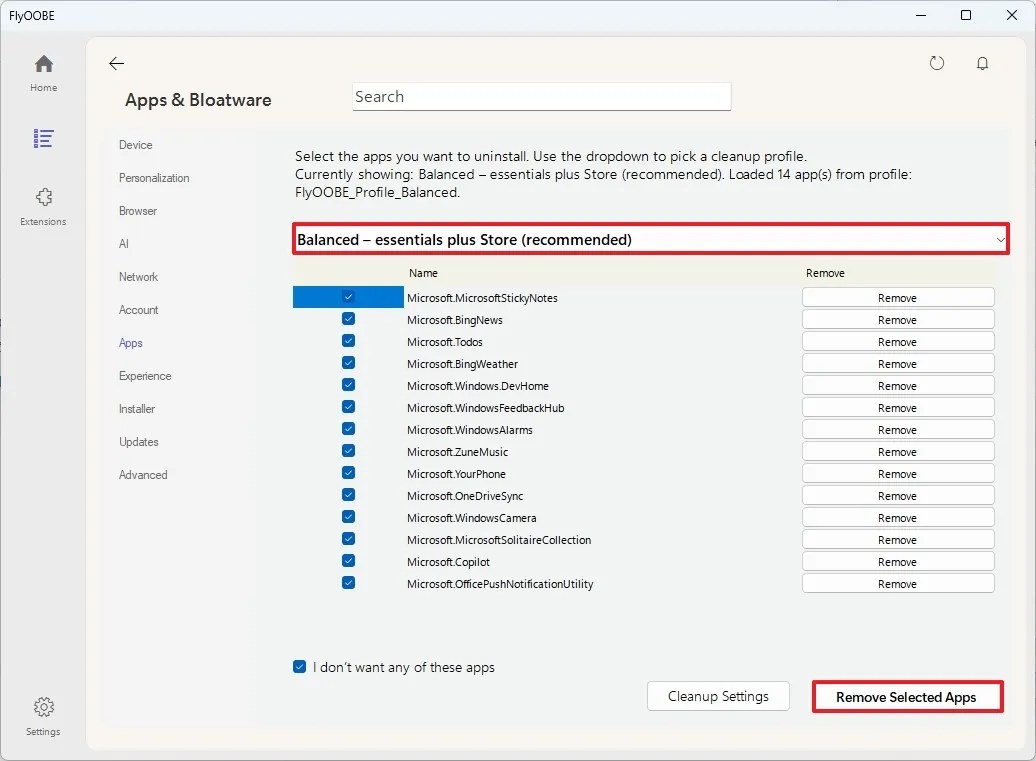Open notifications via the bell icon
The width and height of the screenshot is (1036, 761).
click(x=981, y=62)
